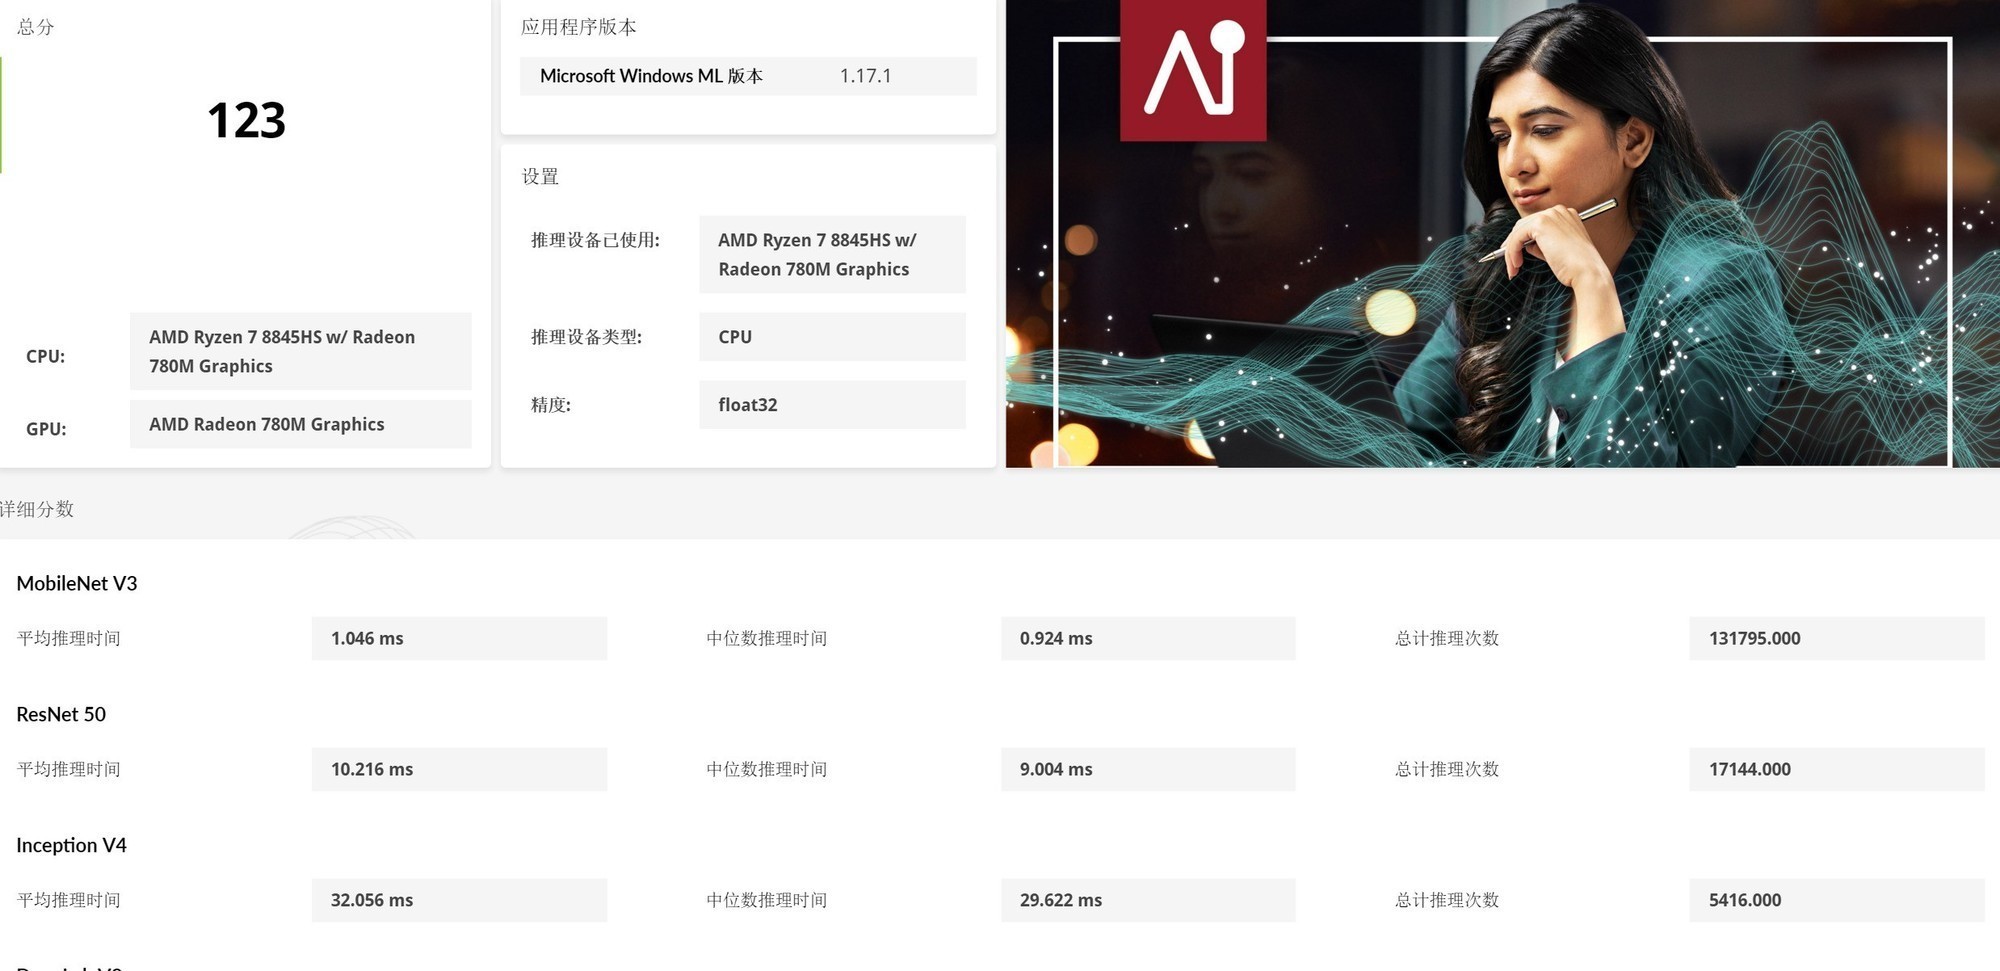Click the 设置 section heading
The image size is (2000, 971).
[540, 177]
